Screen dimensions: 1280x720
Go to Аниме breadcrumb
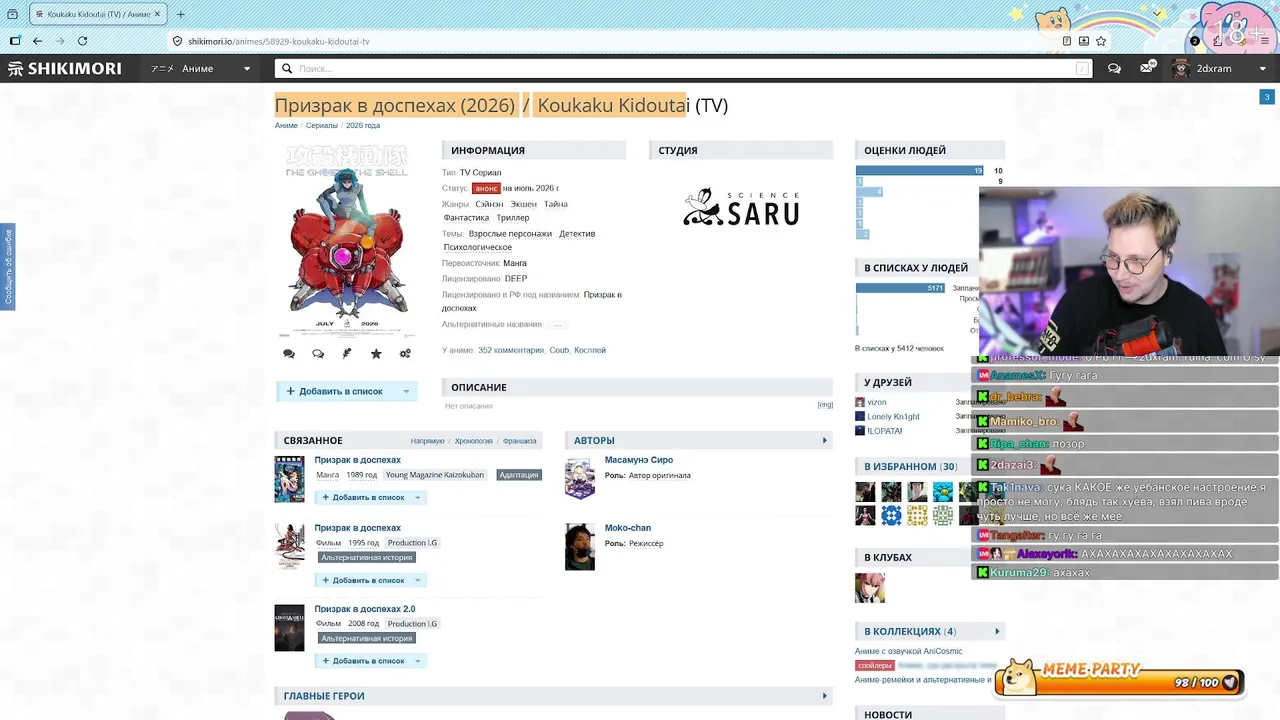[x=286, y=126]
